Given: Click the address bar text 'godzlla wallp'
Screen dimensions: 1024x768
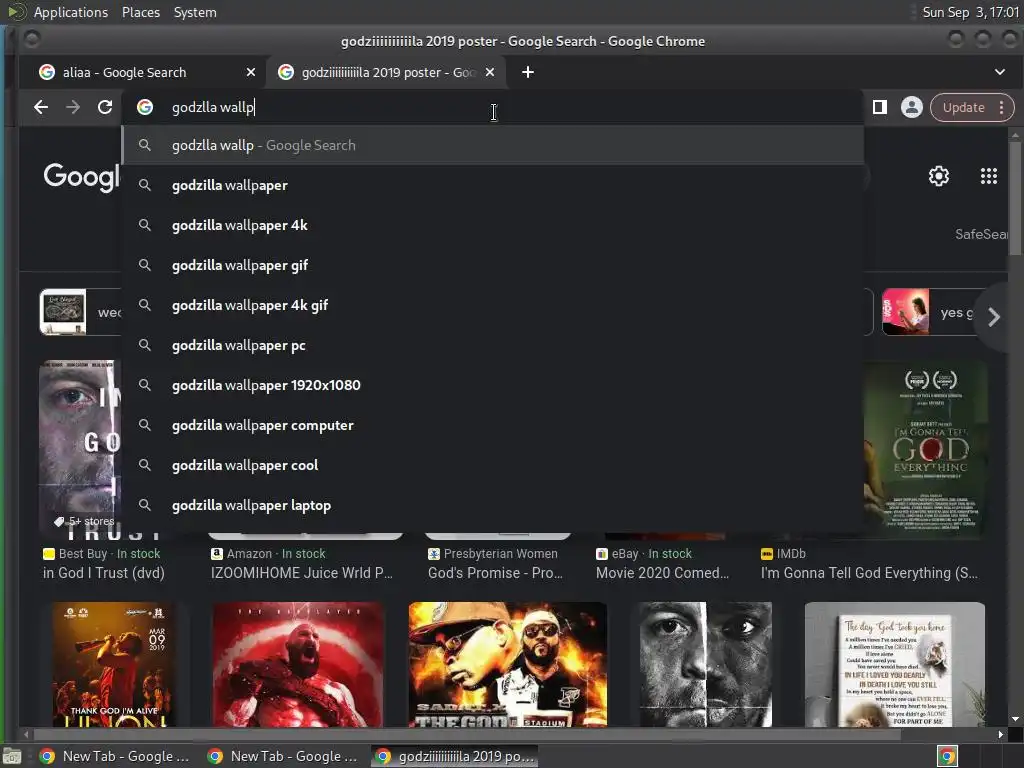Looking at the screenshot, I should pyautogui.click(x=213, y=107).
